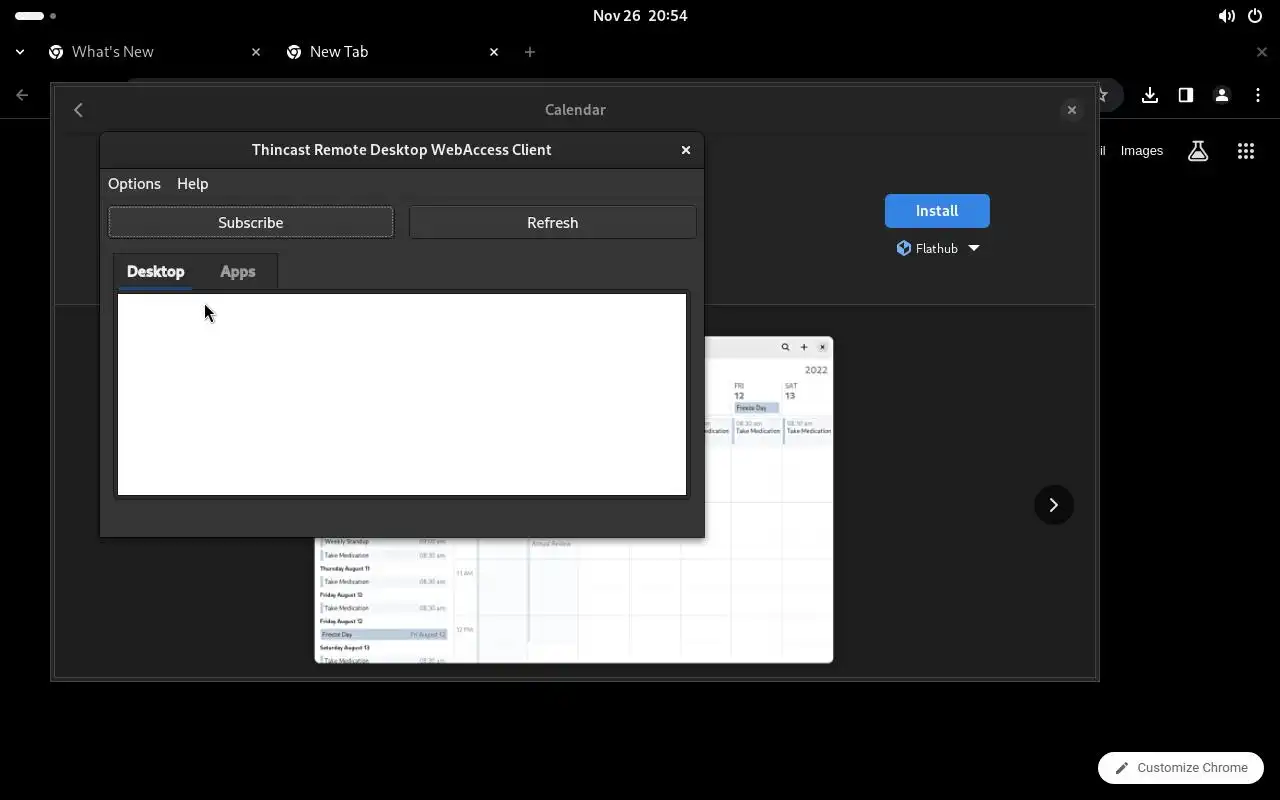Open the Help menu
Screen dimensions: 1280x800
tap(192, 184)
